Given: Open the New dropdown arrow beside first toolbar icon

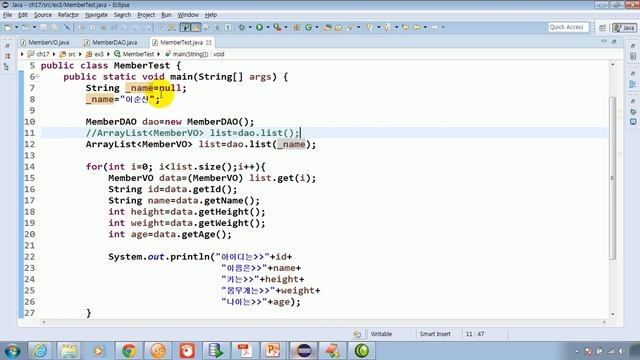Looking at the screenshot, I should click(x=16, y=27).
